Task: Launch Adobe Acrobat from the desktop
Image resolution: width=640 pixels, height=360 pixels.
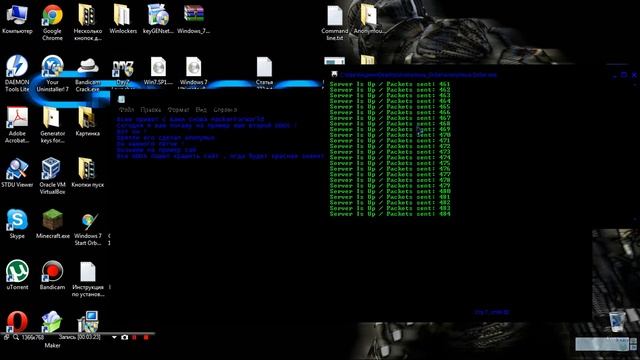Action: pos(17,125)
